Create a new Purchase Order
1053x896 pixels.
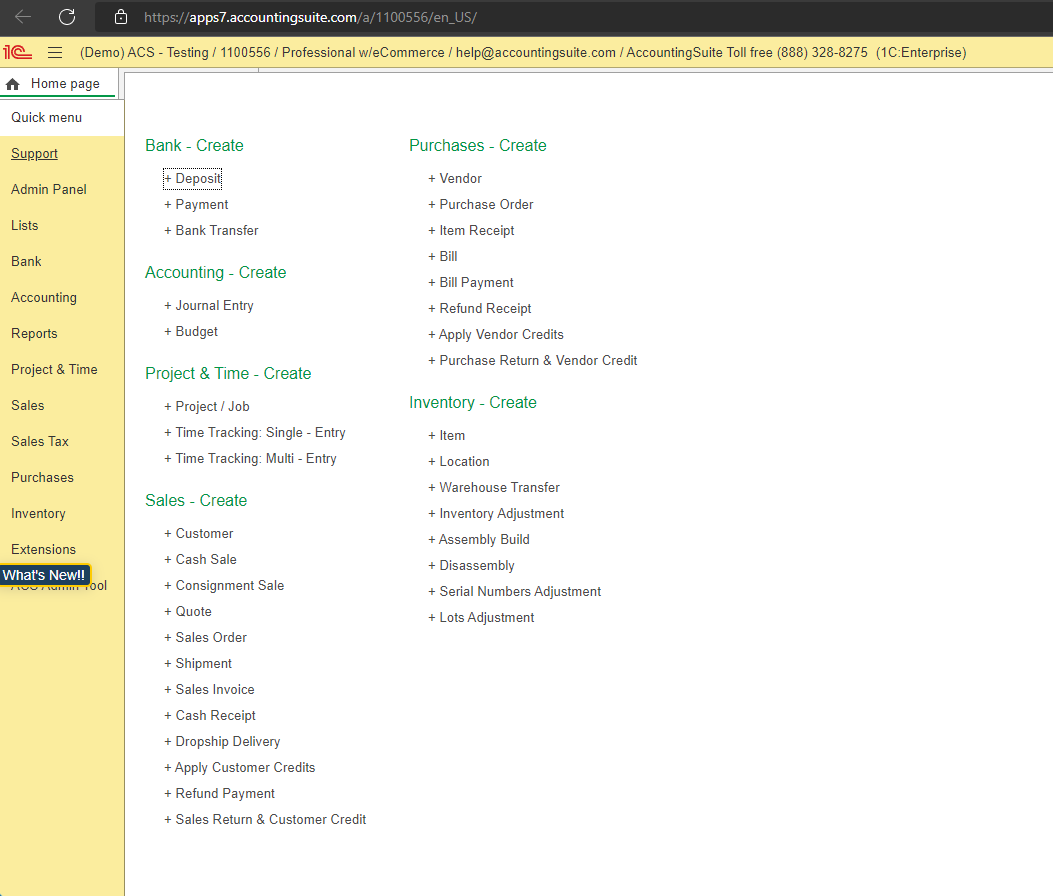(481, 205)
